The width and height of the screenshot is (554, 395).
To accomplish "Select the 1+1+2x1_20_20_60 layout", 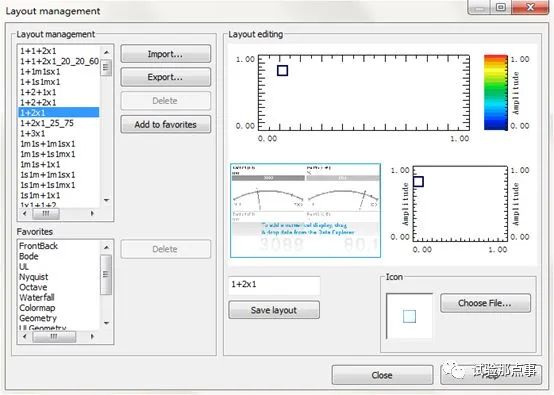I will (58, 61).
